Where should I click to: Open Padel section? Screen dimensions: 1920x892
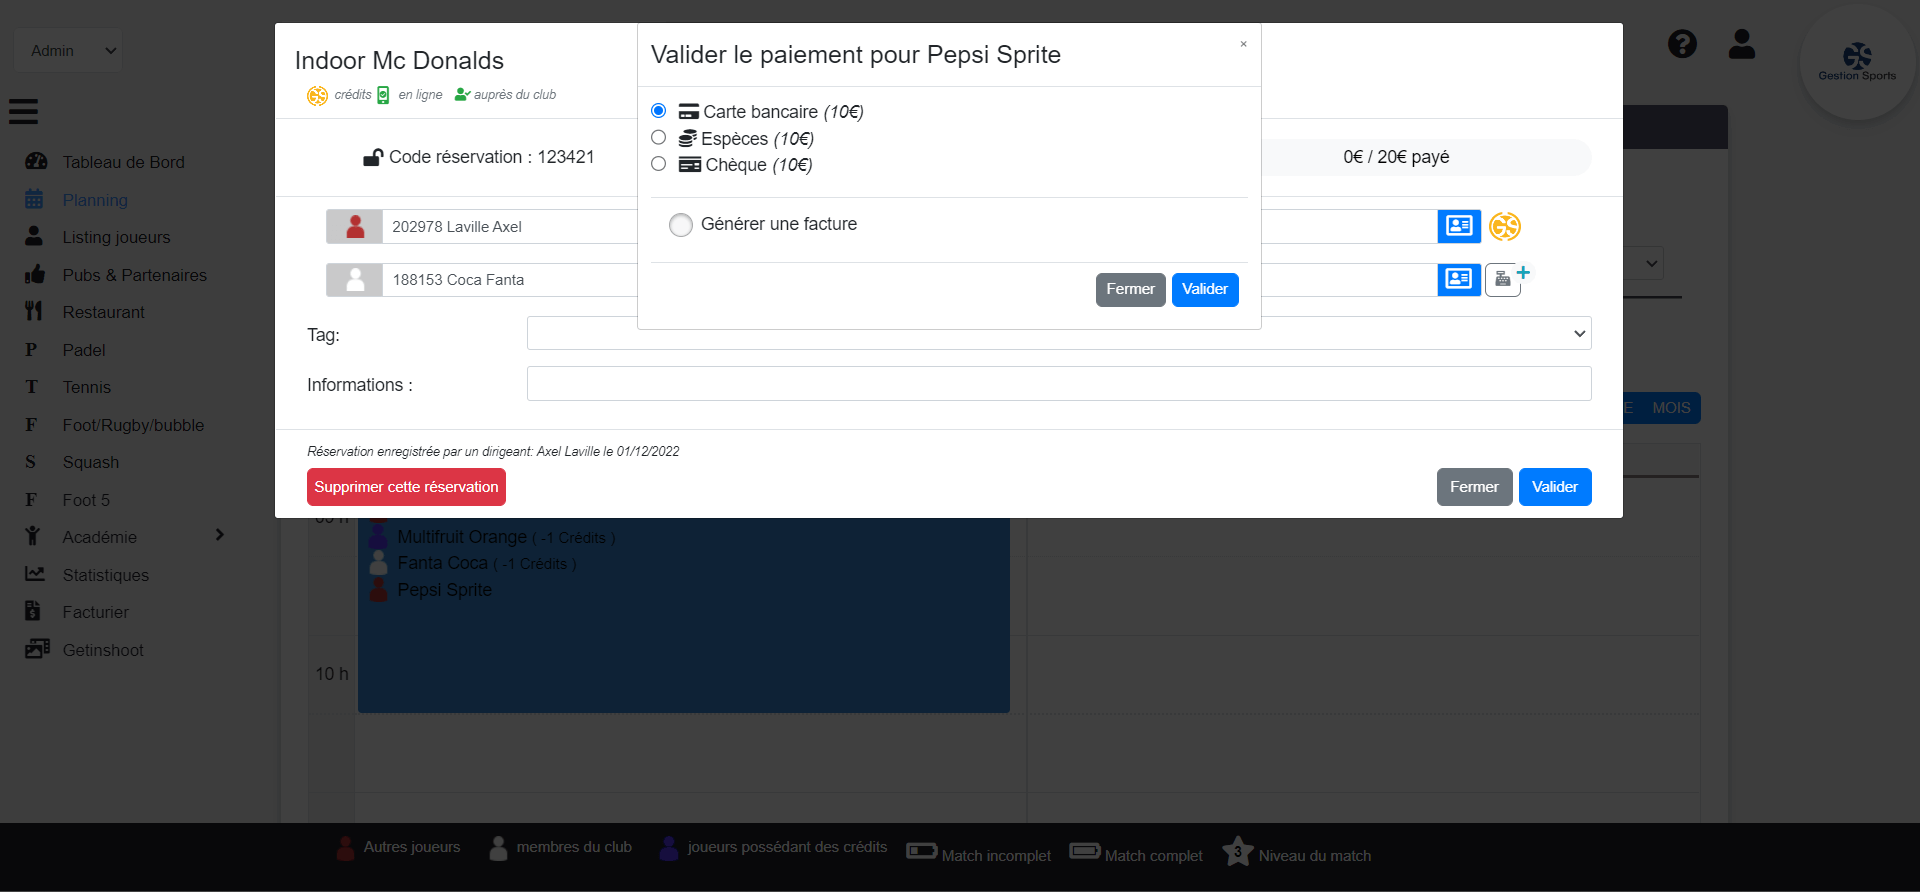pyautogui.click(x=84, y=350)
